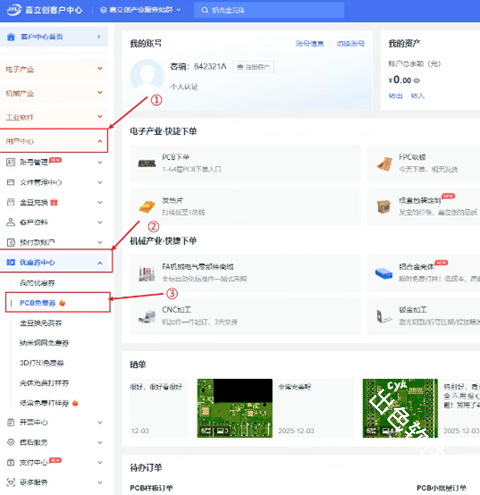Click the 开票中心 sidebar icon
This screenshot has height=495, width=480.
11,422
